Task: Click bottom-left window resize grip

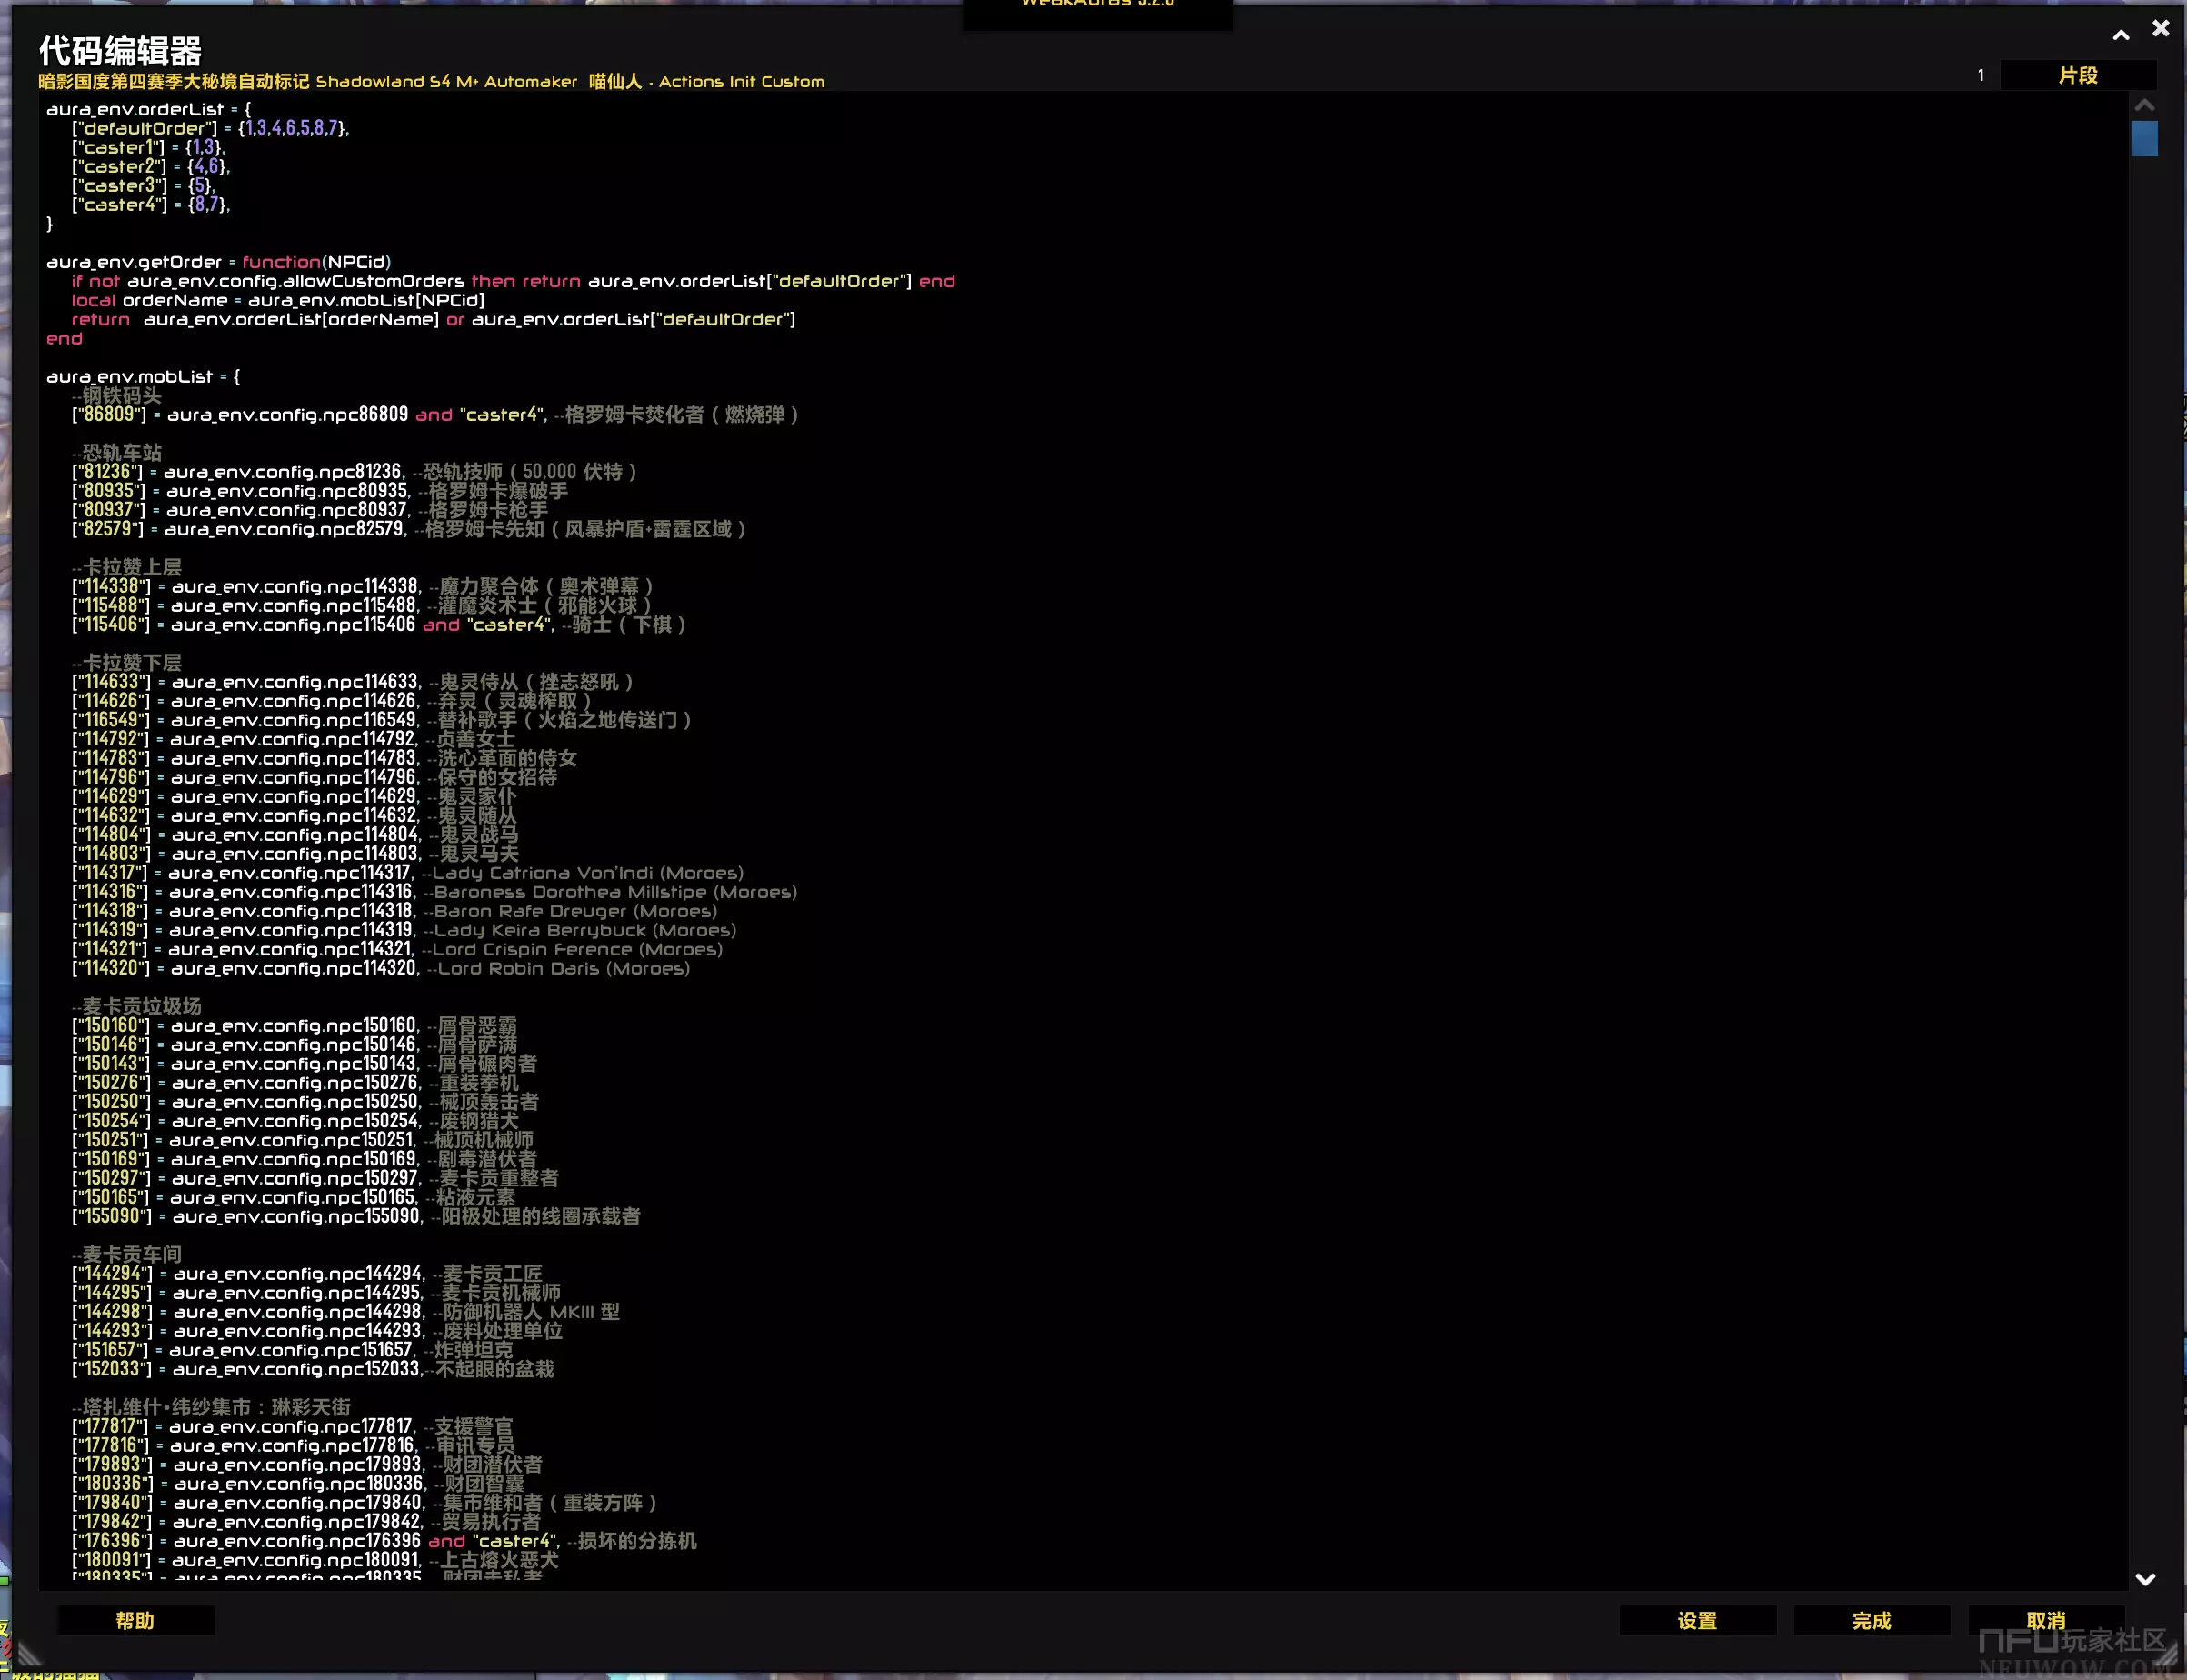Action: 28,1655
